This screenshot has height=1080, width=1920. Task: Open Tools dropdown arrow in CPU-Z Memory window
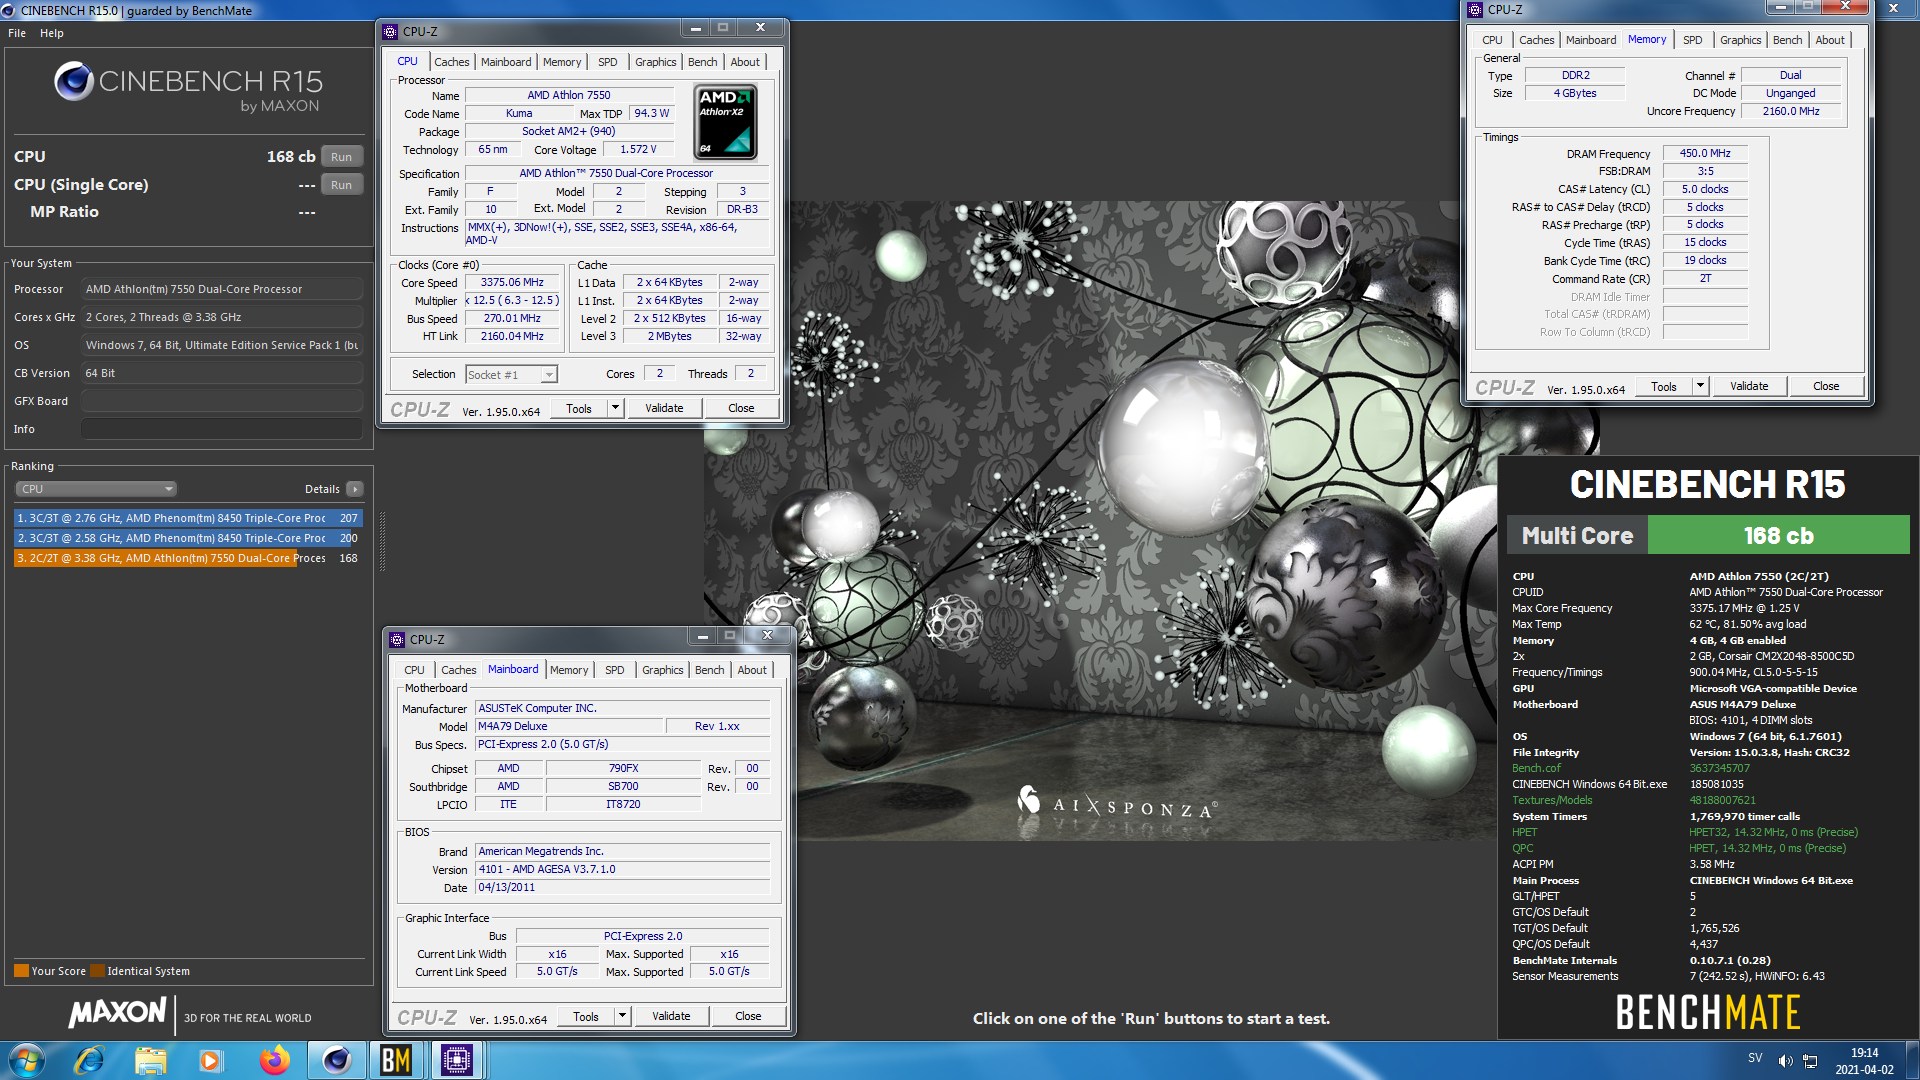[1700, 386]
